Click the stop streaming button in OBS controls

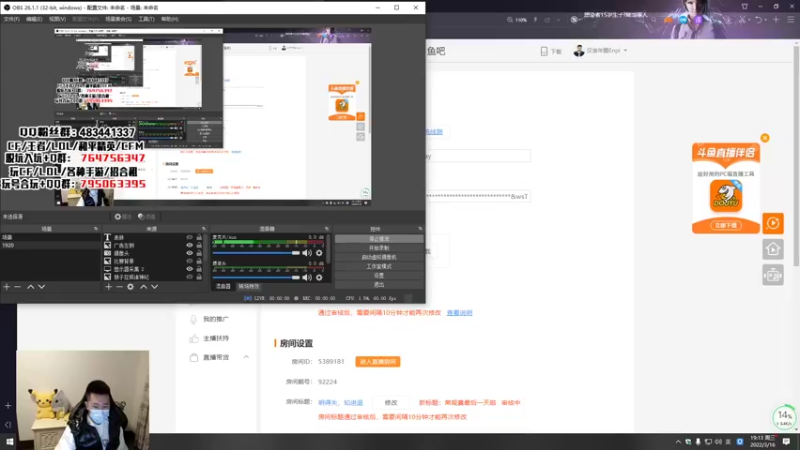pos(379,239)
